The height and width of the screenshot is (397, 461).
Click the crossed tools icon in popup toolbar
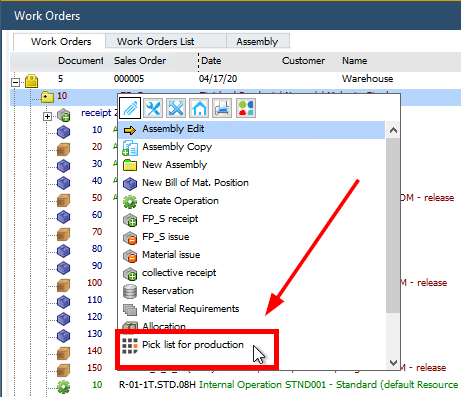(176, 108)
